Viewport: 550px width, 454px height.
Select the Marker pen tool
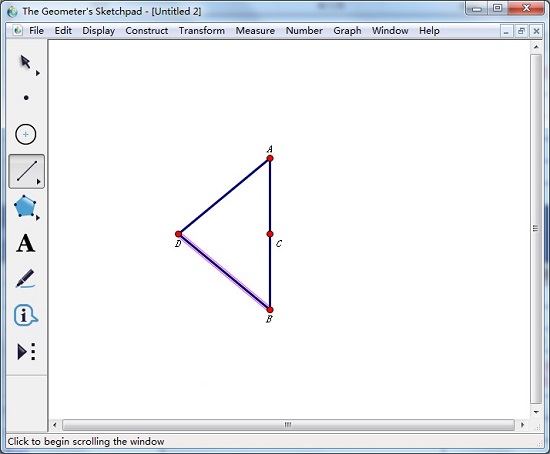pos(25,279)
